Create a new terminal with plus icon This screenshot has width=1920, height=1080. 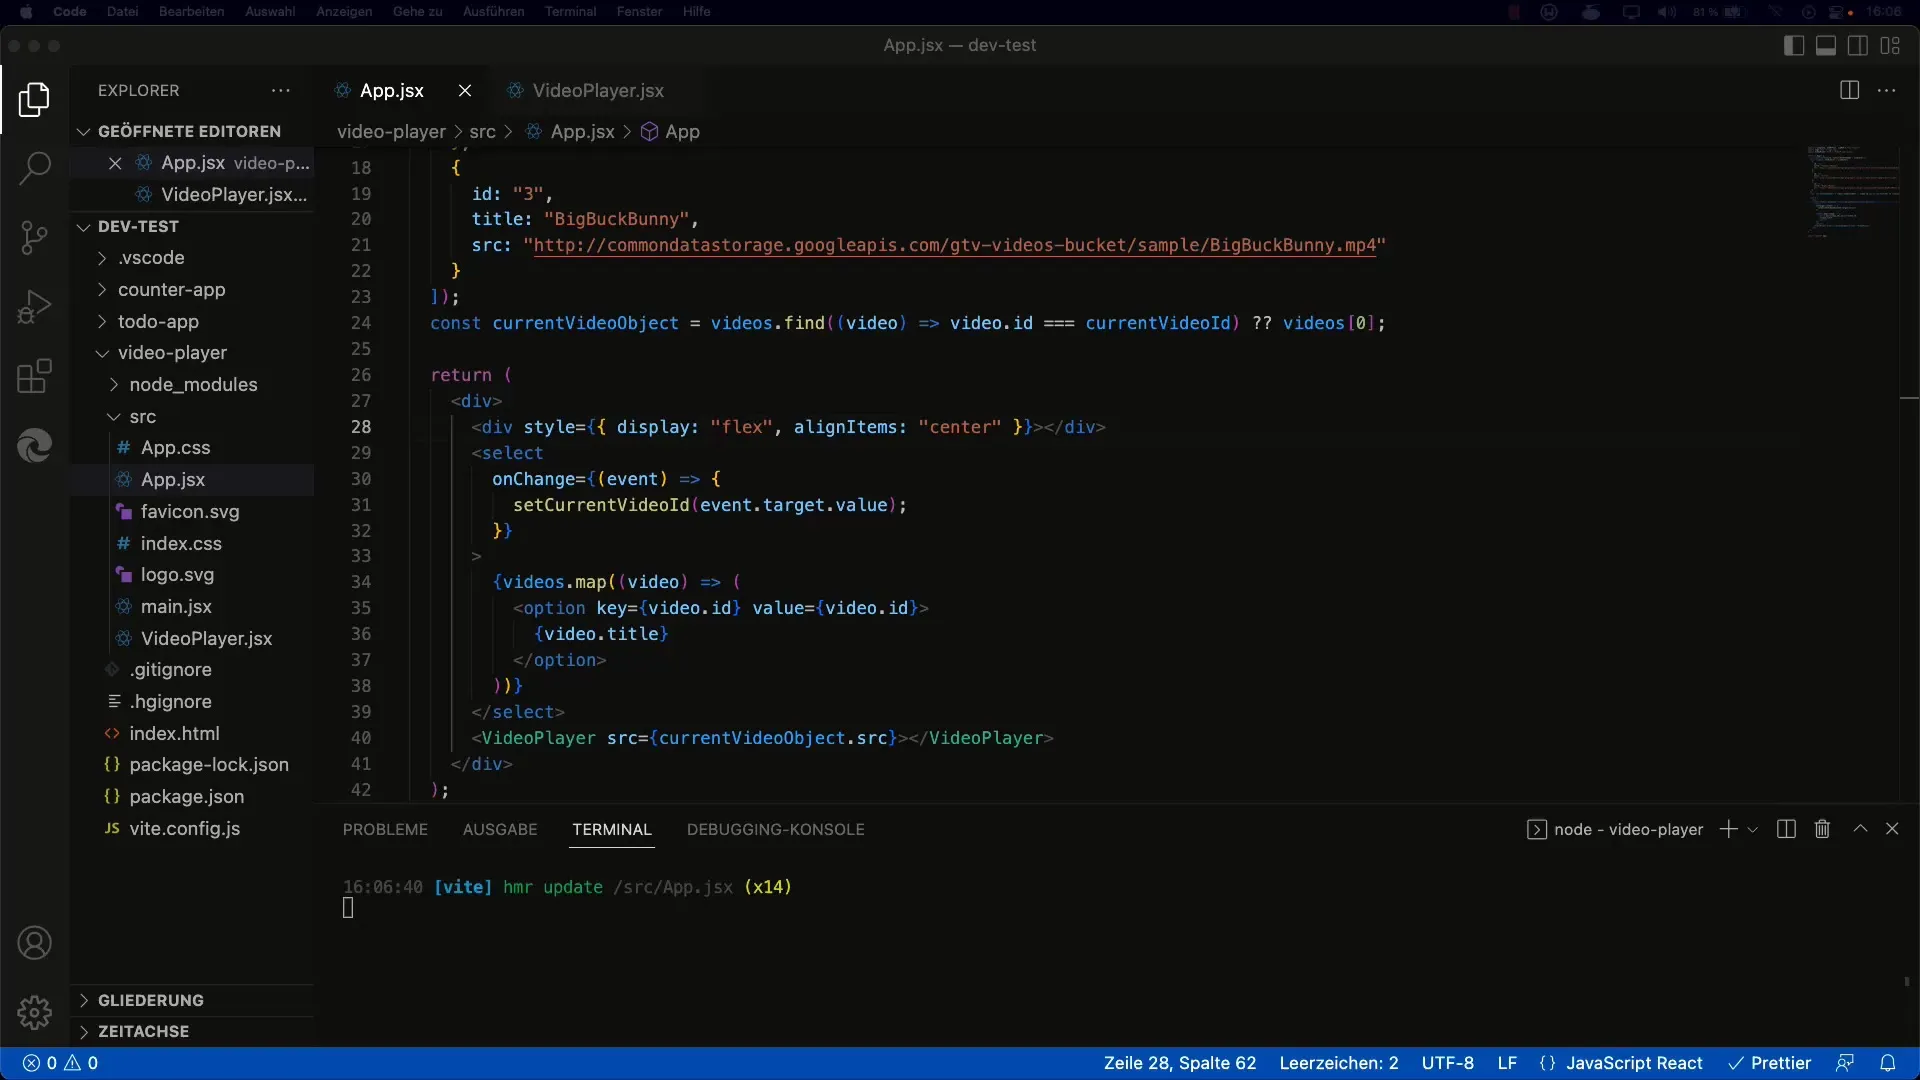pyautogui.click(x=1728, y=829)
